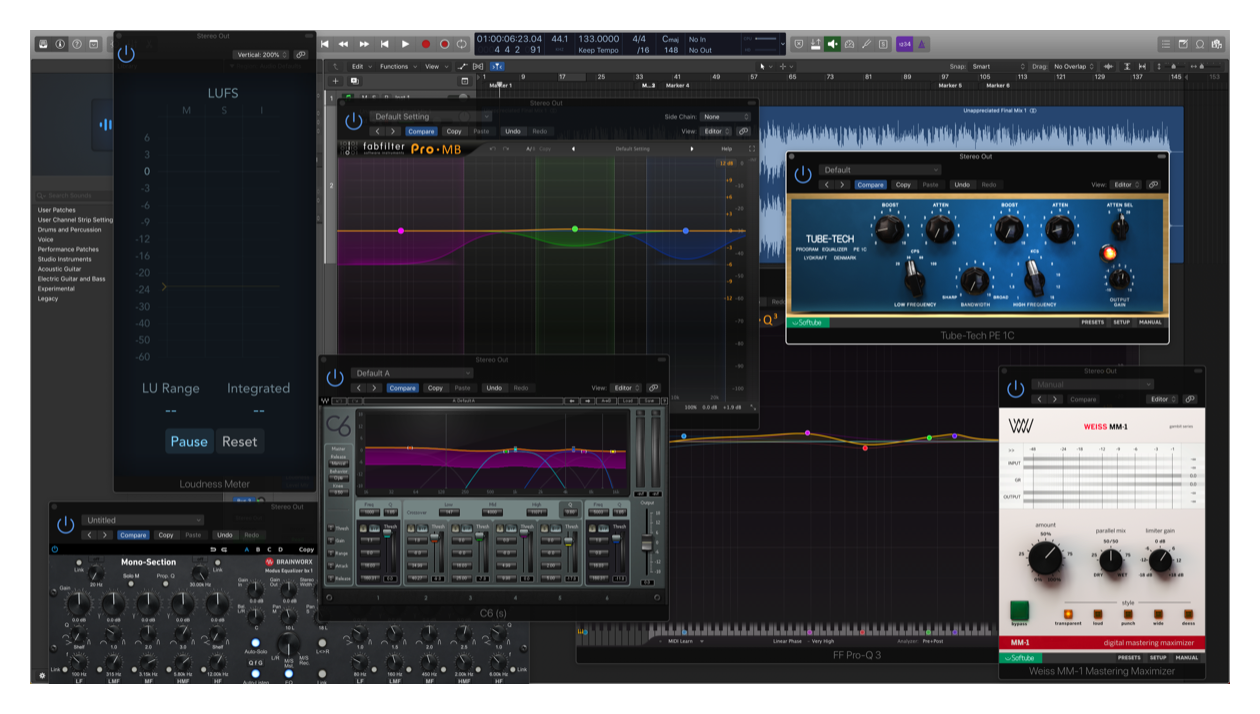Open the Untitled preset dropdown in Brainworx window
The height and width of the screenshot is (714, 1260).
coord(143,520)
